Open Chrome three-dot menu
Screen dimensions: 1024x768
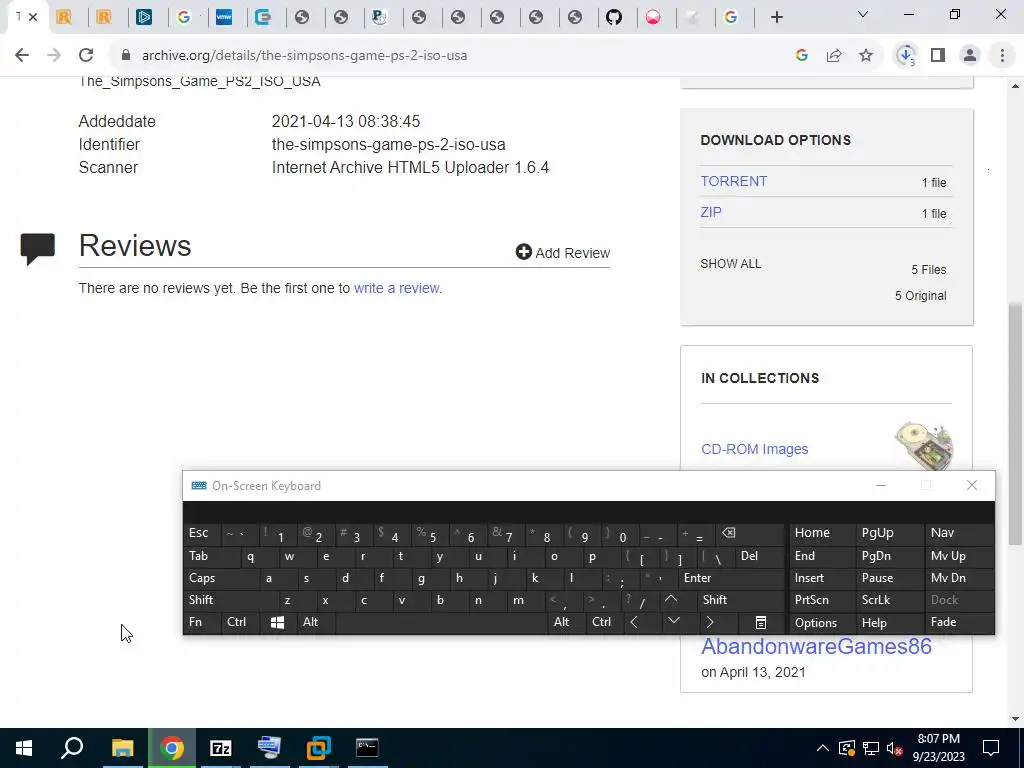click(x=1002, y=56)
